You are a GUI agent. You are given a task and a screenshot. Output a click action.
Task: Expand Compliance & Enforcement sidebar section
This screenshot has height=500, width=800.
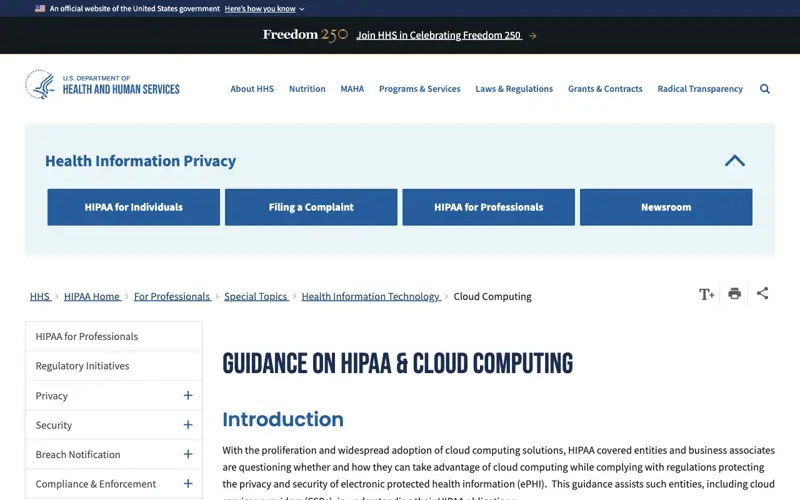point(188,484)
